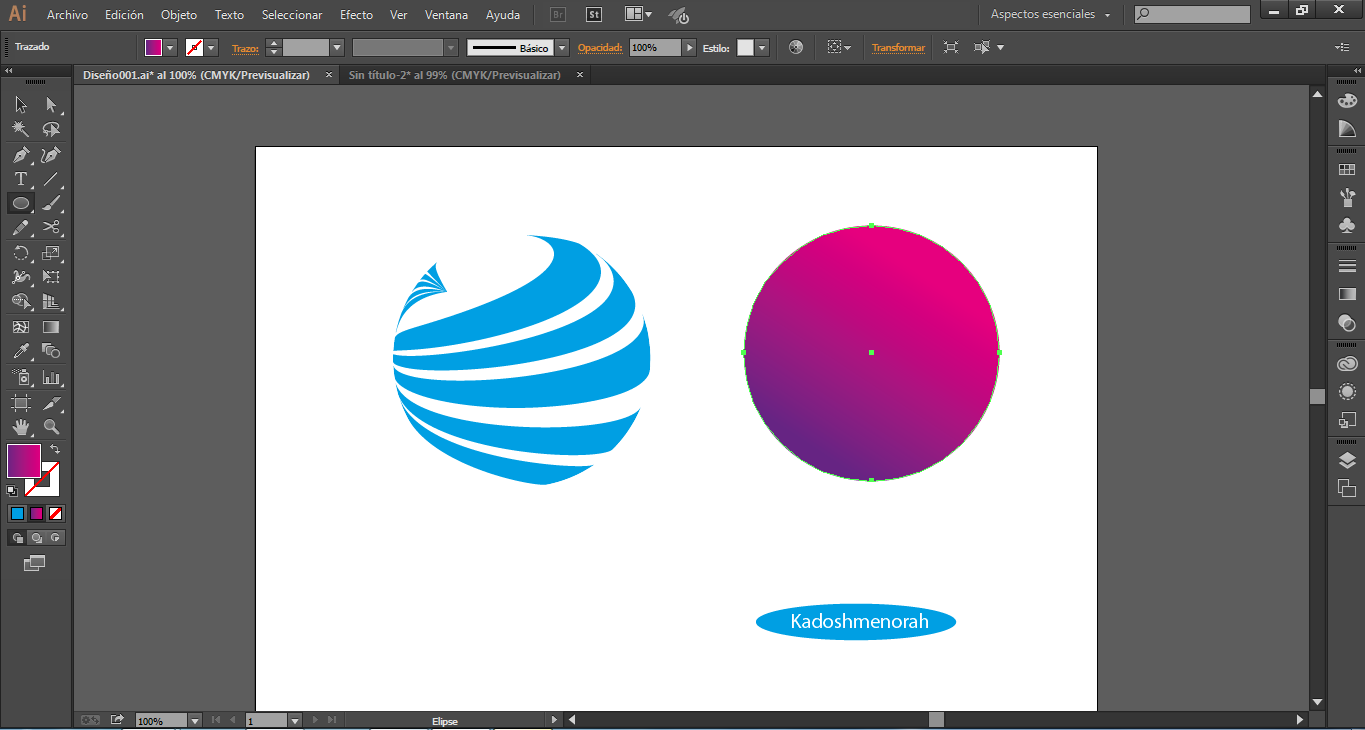Select the Slice tool
1365x730 pixels.
(51, 403)
